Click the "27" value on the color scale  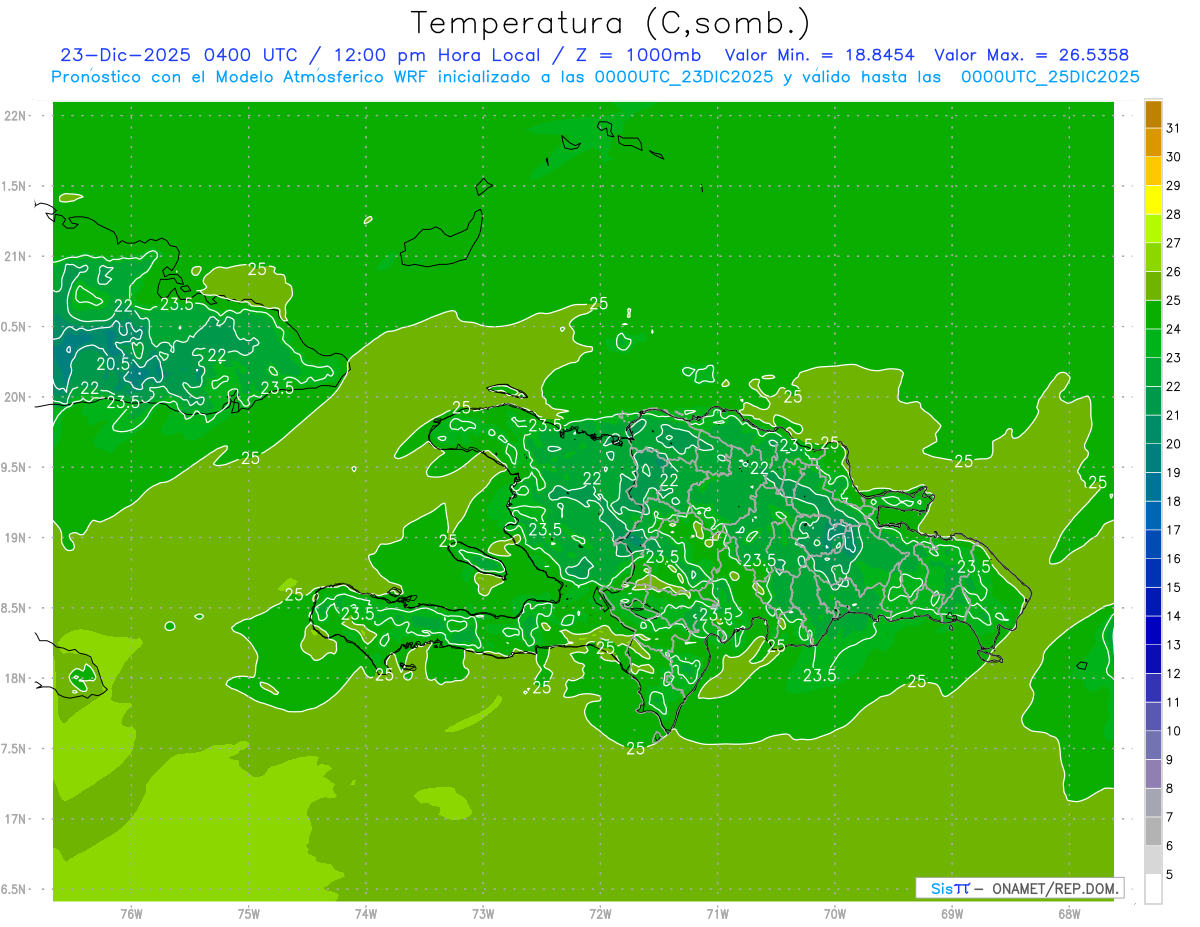click(1174, 243)
